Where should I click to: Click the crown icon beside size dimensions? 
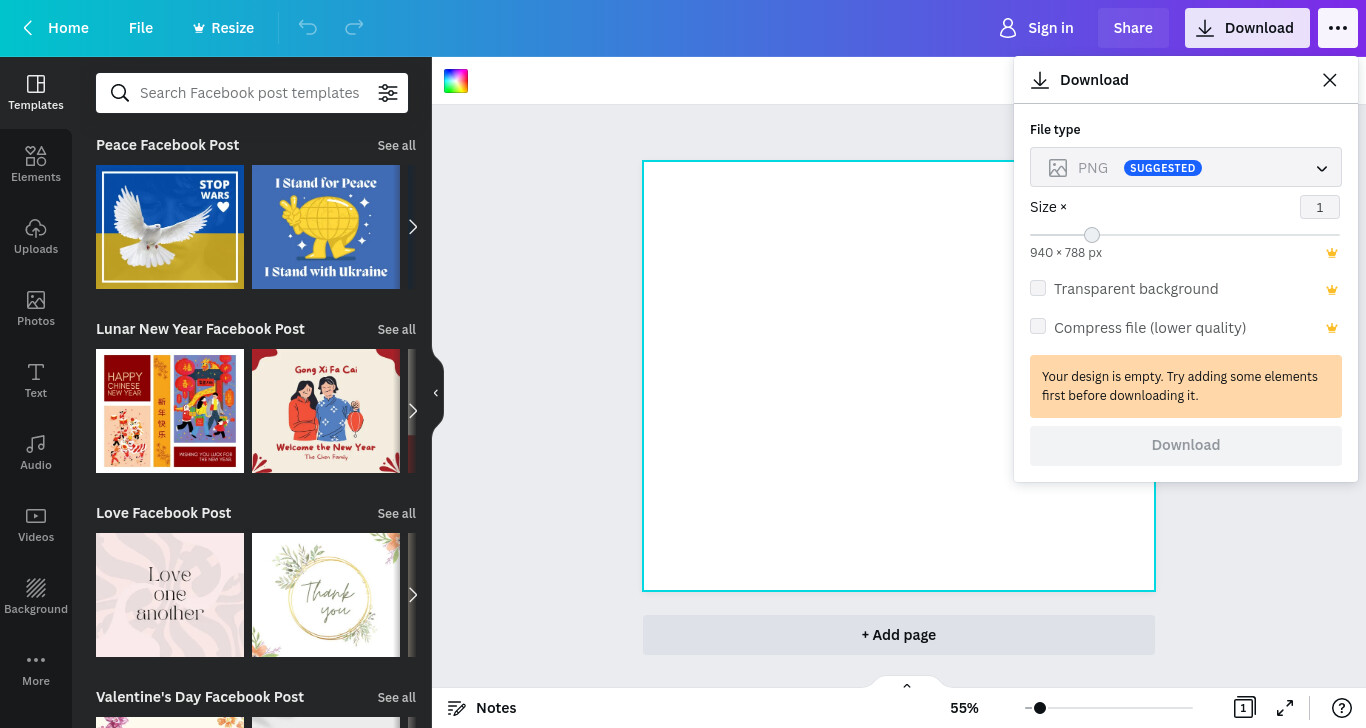pos(1331,253)
